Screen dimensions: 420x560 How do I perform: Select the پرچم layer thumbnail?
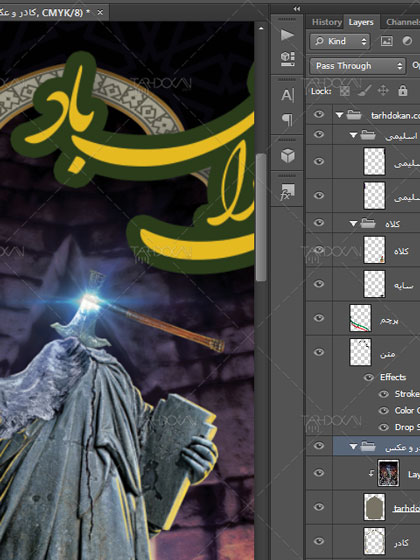click(360, 318)
